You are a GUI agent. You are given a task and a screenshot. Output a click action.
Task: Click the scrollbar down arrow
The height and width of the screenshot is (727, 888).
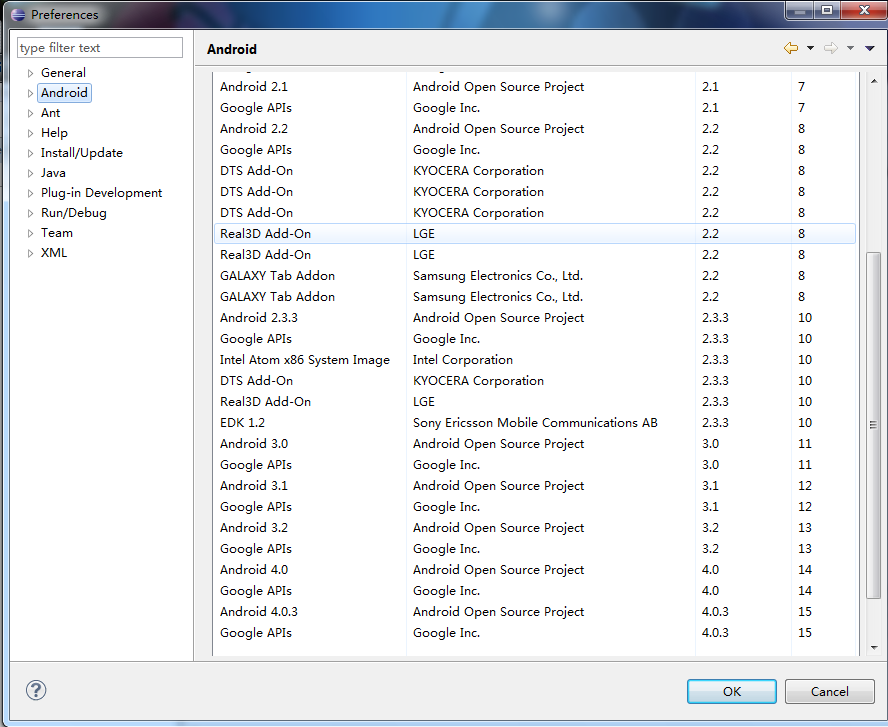coord(874,647)
